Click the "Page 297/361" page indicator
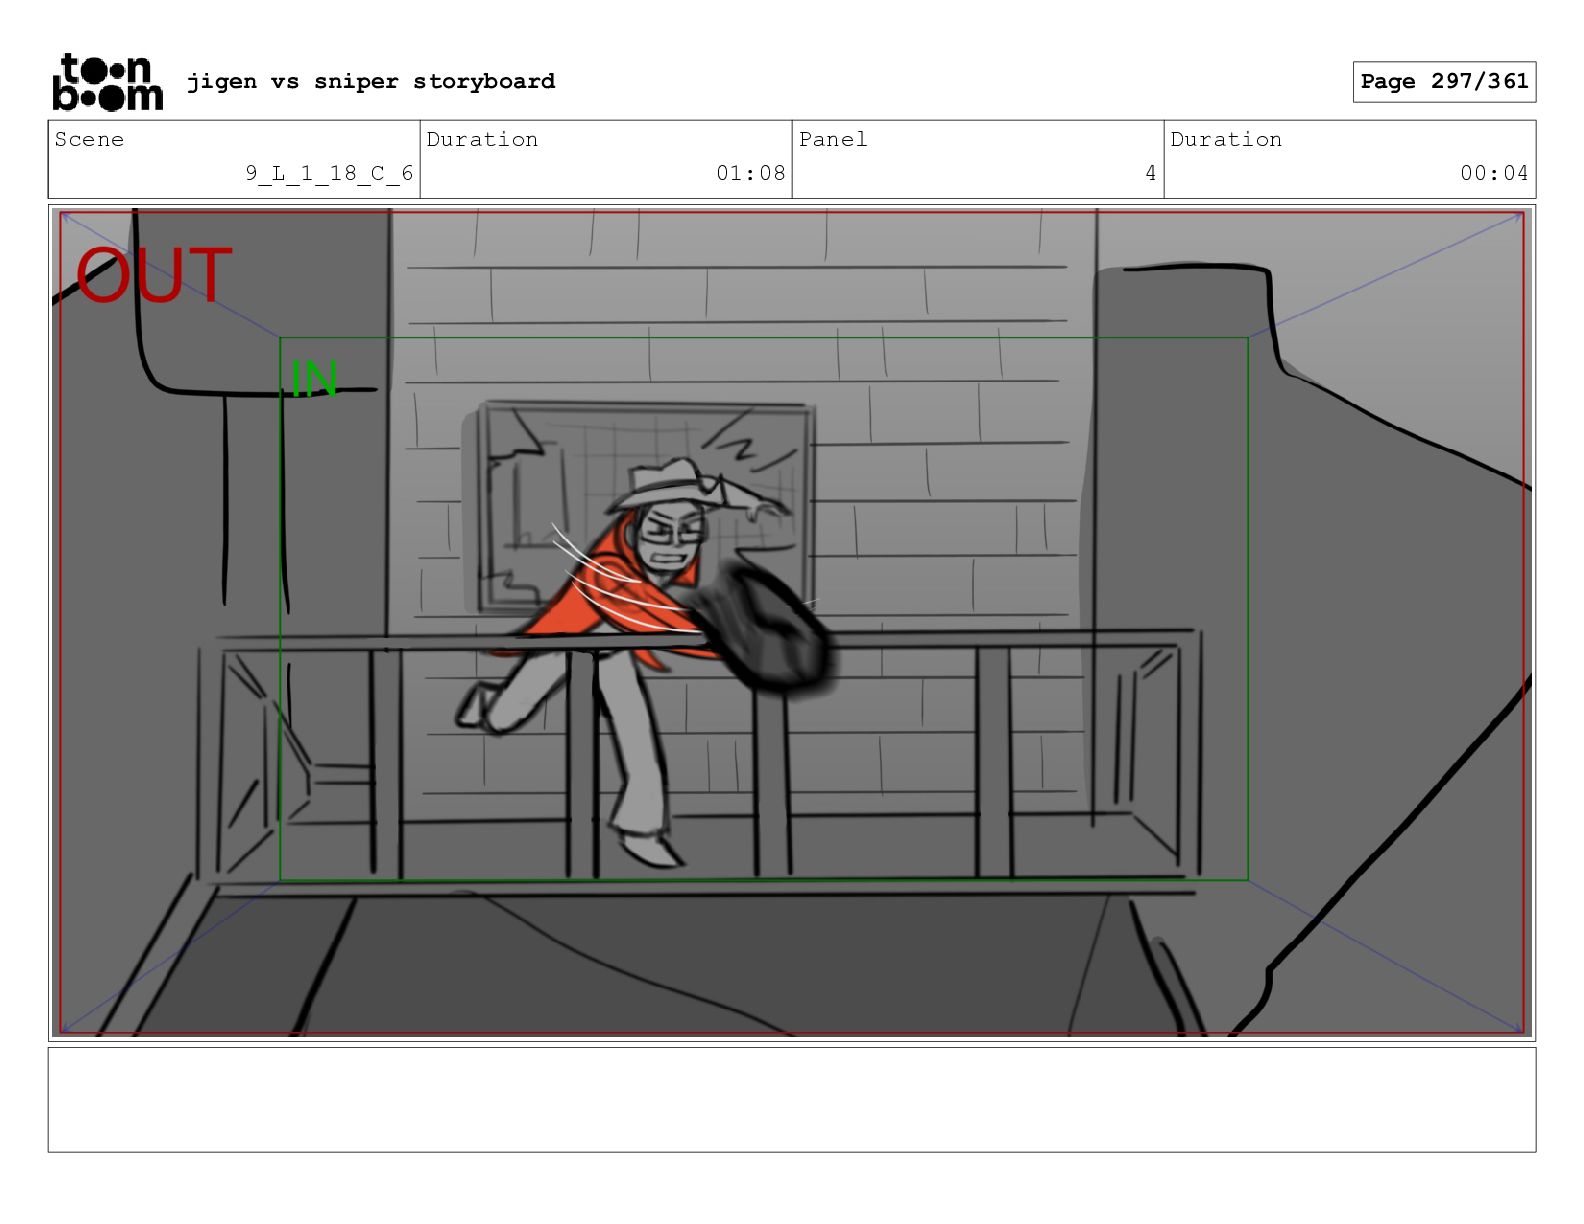 (1444, 82)
